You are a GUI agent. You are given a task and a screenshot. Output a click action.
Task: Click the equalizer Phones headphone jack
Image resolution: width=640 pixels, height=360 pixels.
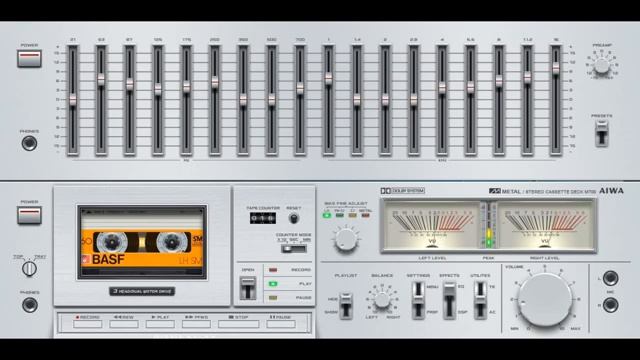pos(29,143)
